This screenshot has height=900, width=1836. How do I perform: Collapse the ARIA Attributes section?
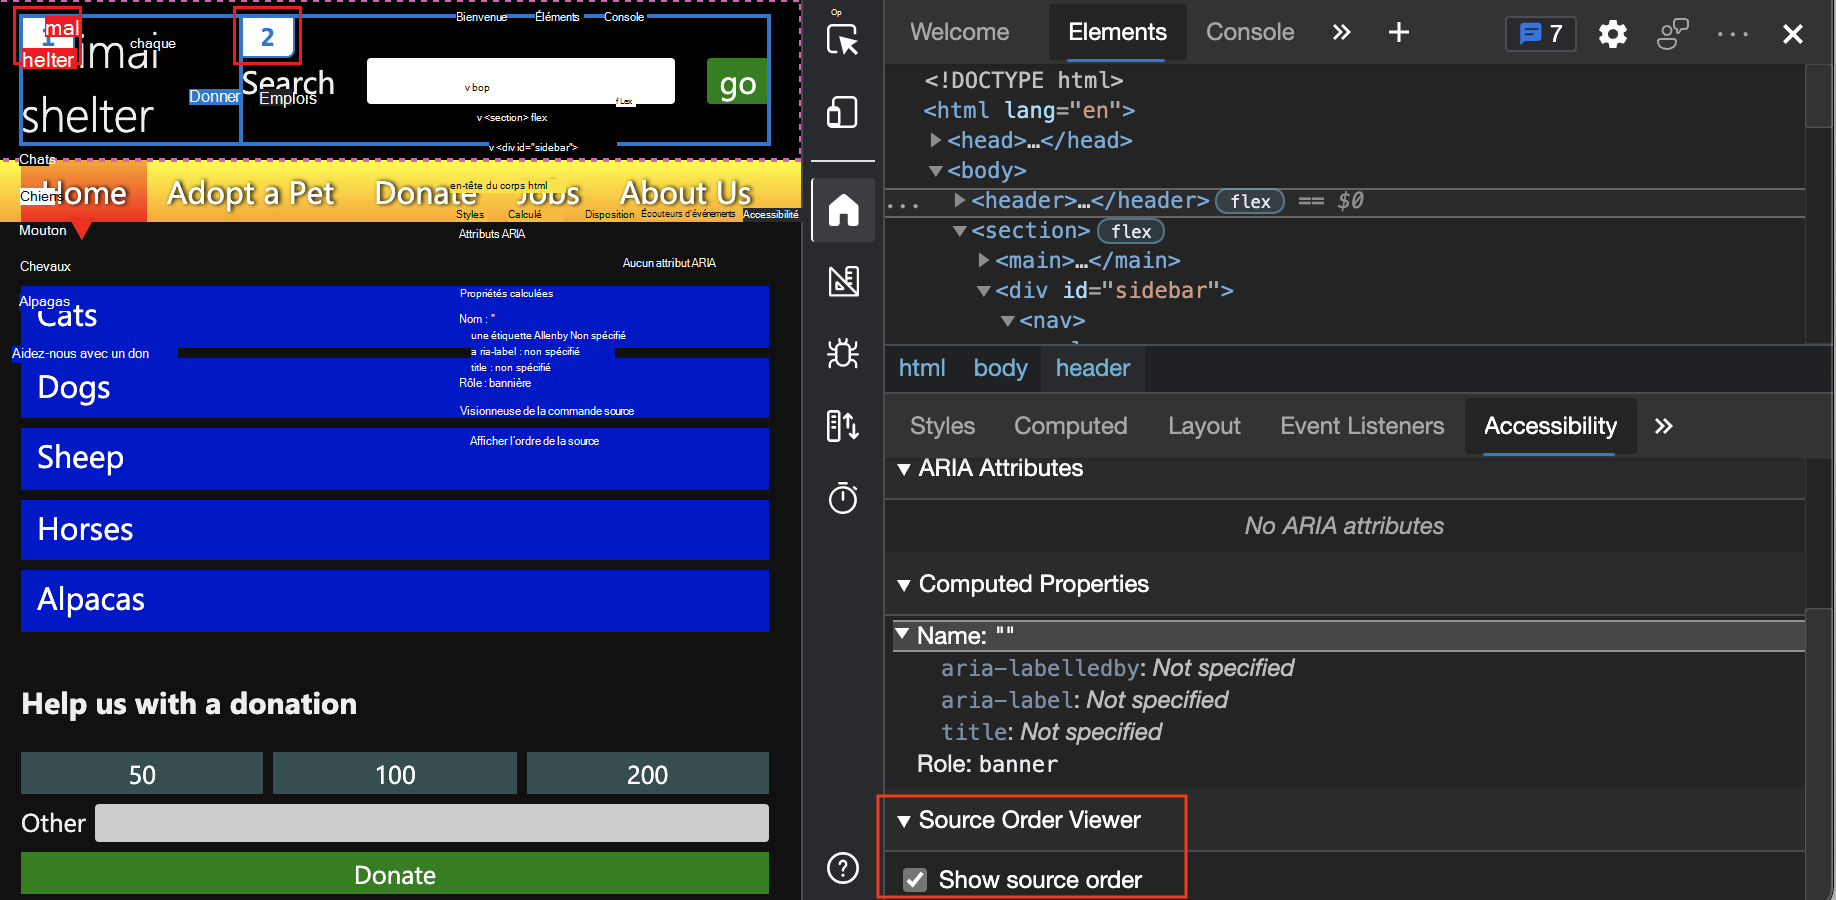[x=904, y=469]
